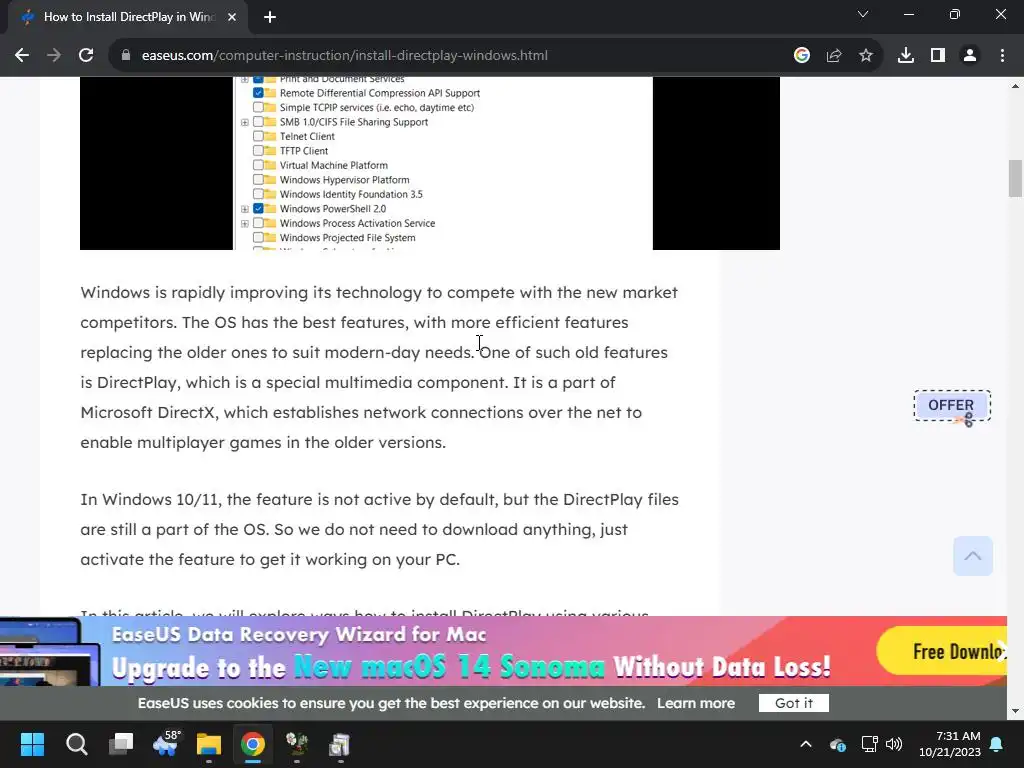This screenshot has height=768, width=1024.
Task: Show hidden system tray icons
Action: coord(806,744)
